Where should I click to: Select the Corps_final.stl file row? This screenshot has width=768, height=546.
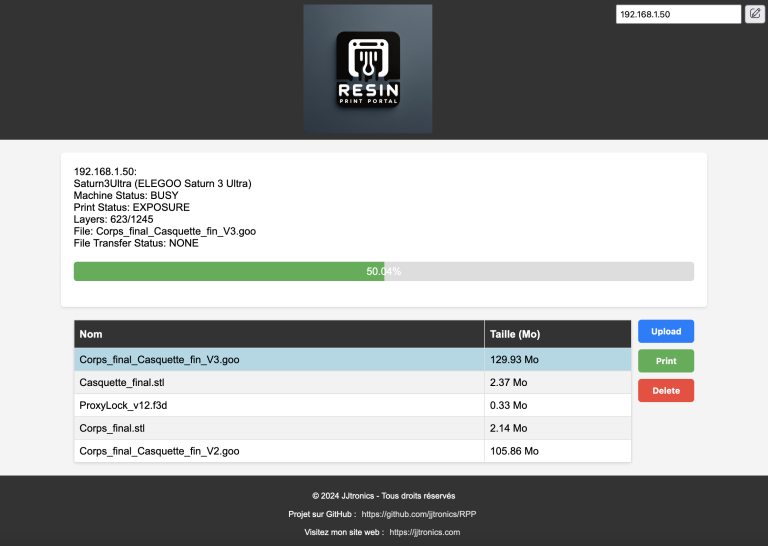click(353, 428)
